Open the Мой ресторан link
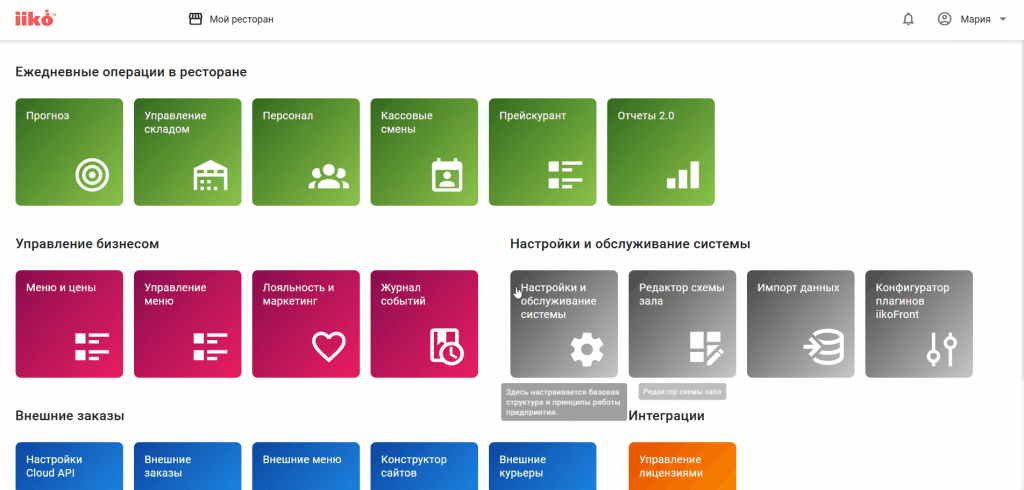Screen dimensions: 1024x490 pyautogui.click(x=242, y=20)
